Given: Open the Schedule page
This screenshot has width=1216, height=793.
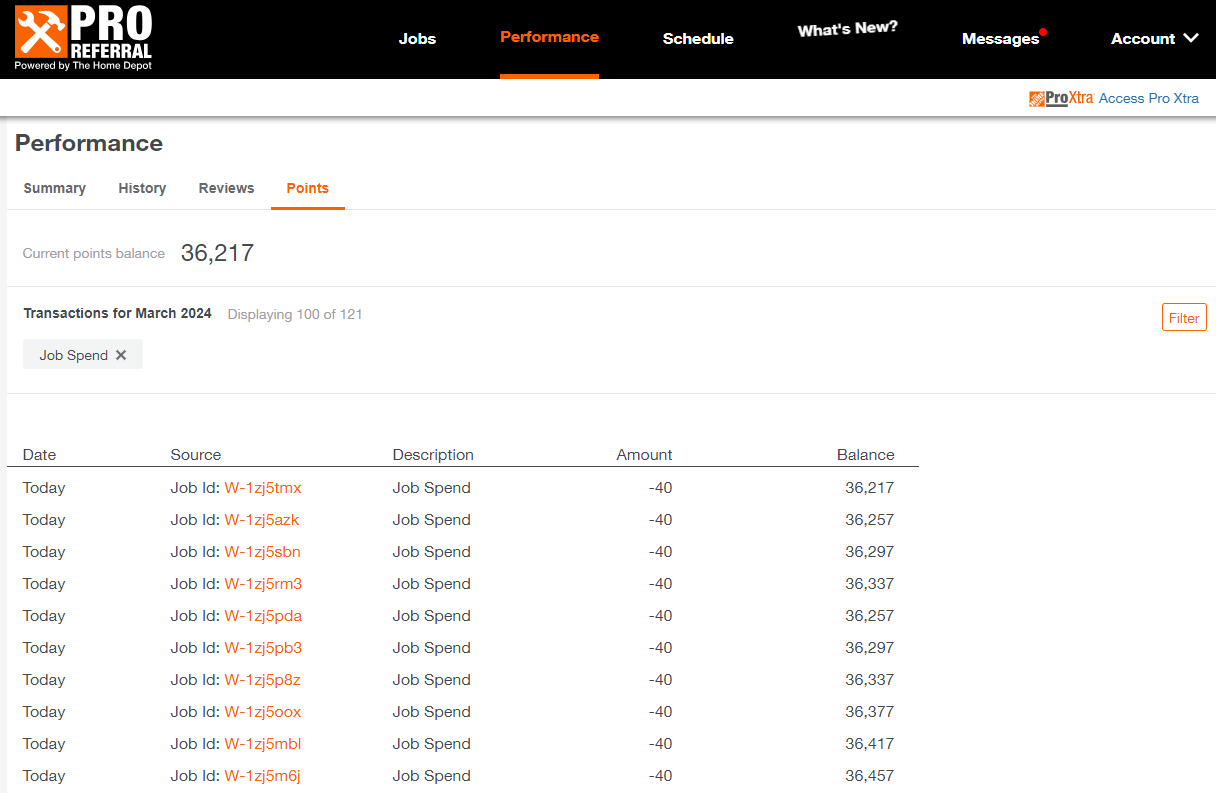Looking at the screenshot, I should tap(698, 38).
